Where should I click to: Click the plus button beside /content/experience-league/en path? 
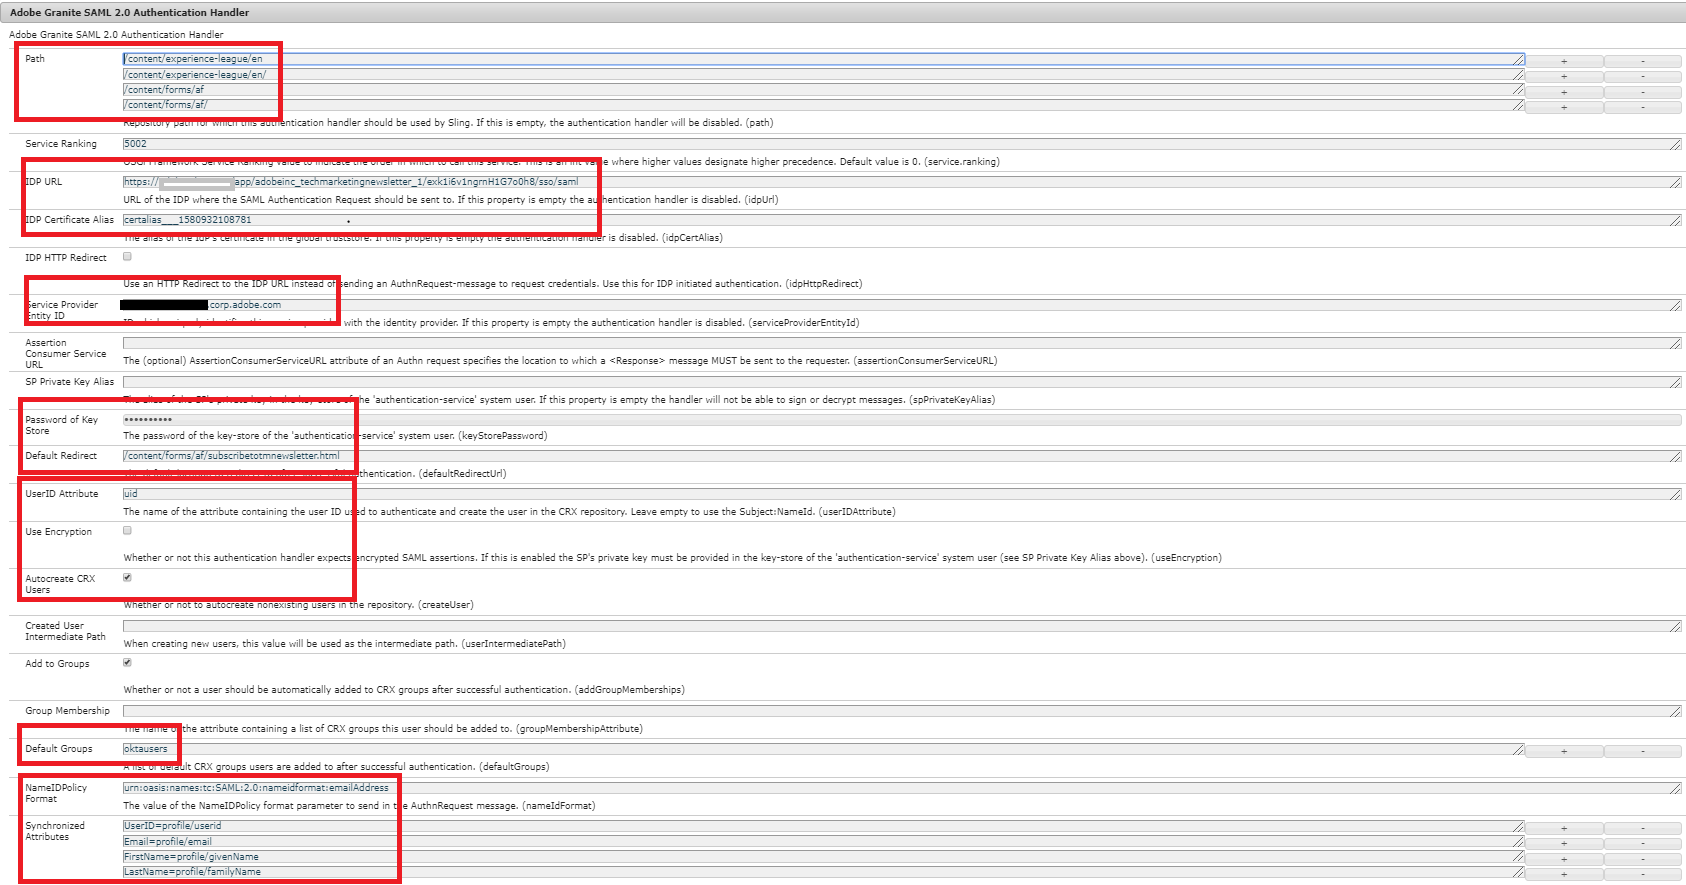(1564, 61)
